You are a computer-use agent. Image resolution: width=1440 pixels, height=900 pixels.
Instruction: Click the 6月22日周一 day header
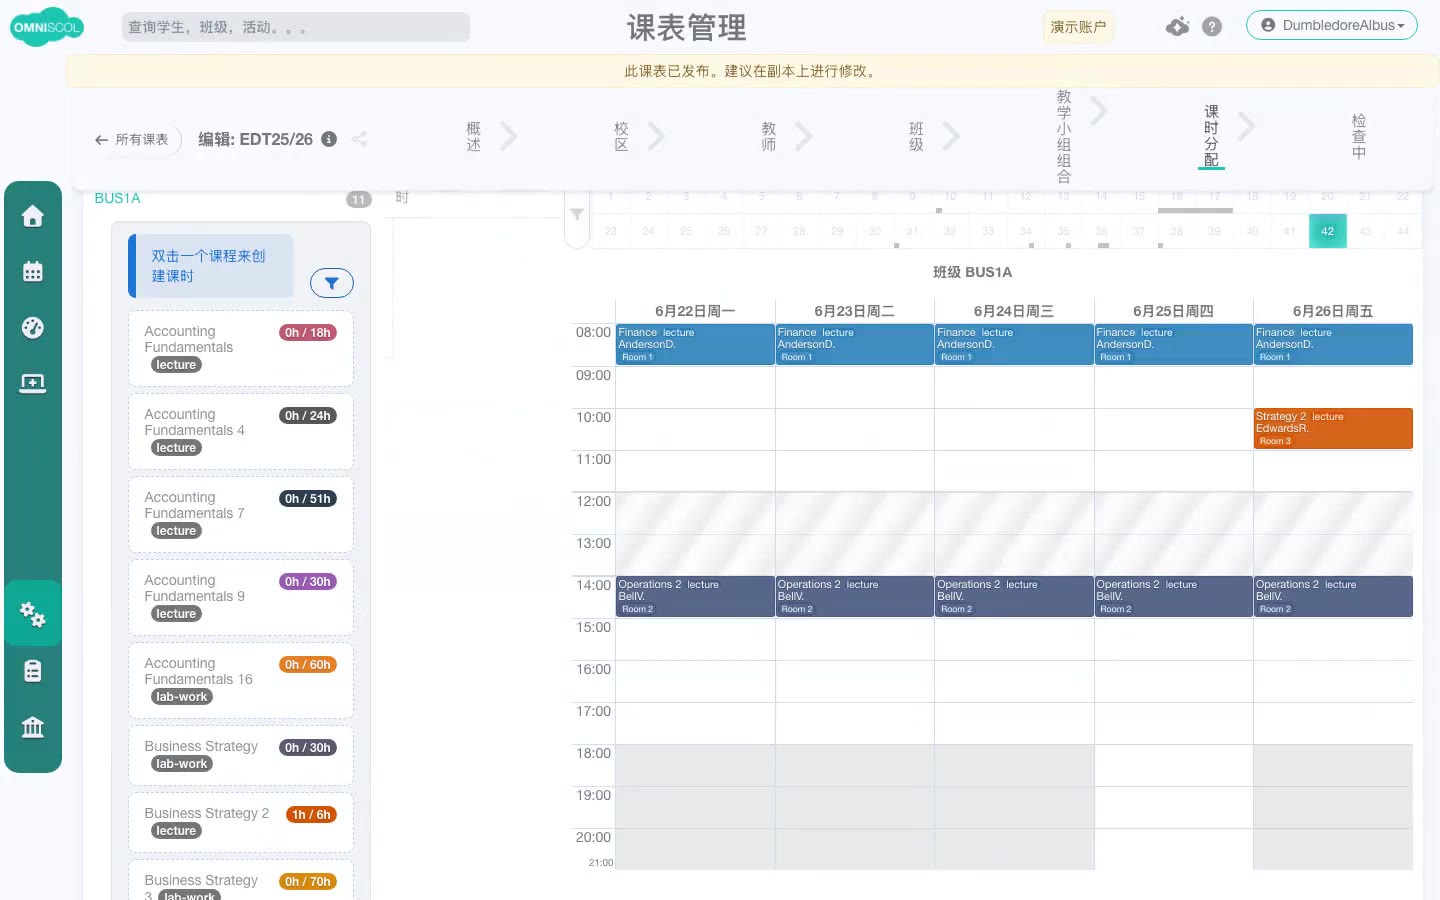(x=695, y=311)
